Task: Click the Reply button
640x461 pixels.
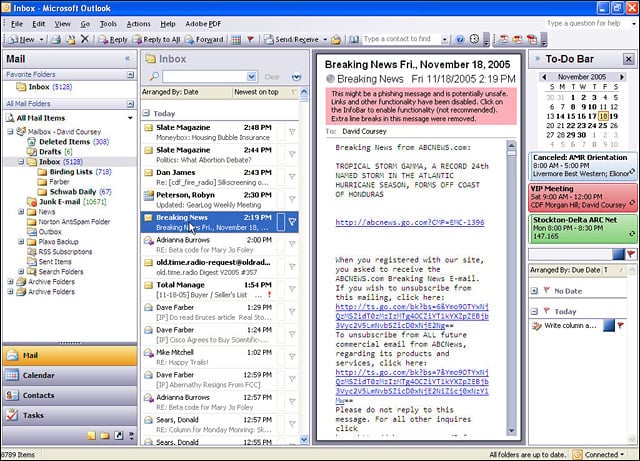Action: click(x=113, y=40)
